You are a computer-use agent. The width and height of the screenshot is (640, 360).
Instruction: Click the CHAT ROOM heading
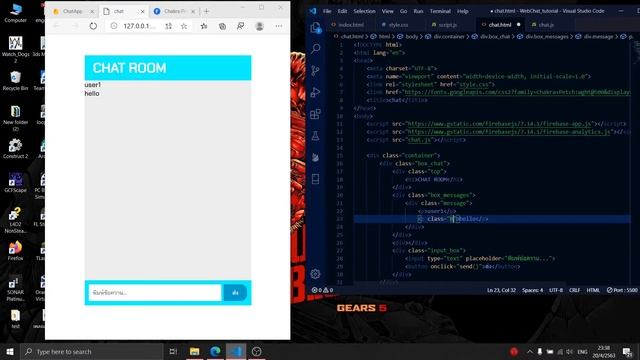(129, 68)
